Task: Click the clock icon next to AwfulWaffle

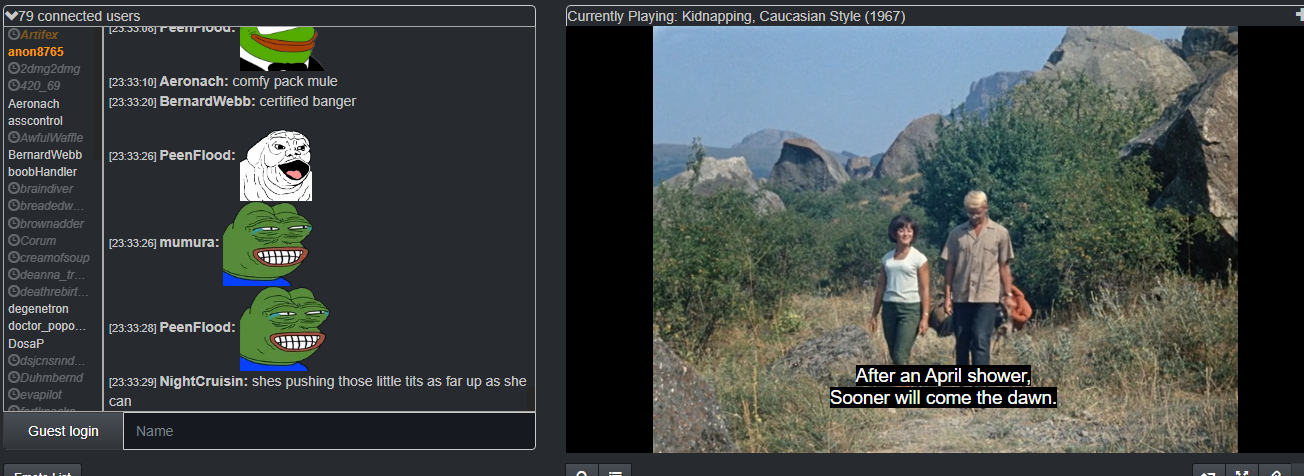Action: (x=14, y=137)
